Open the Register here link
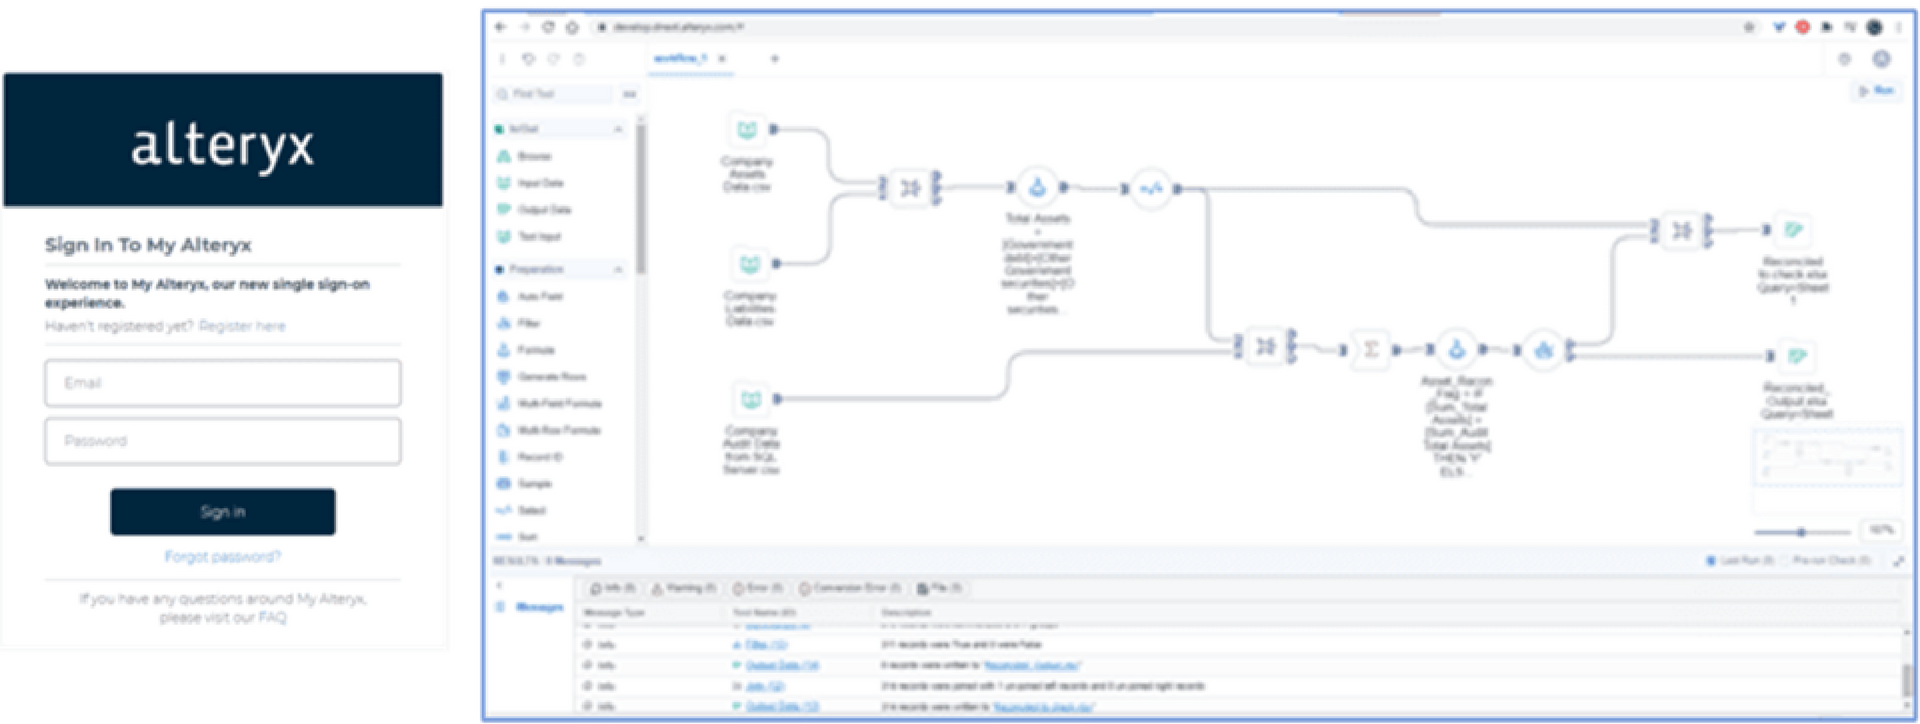 pos(242,326)
